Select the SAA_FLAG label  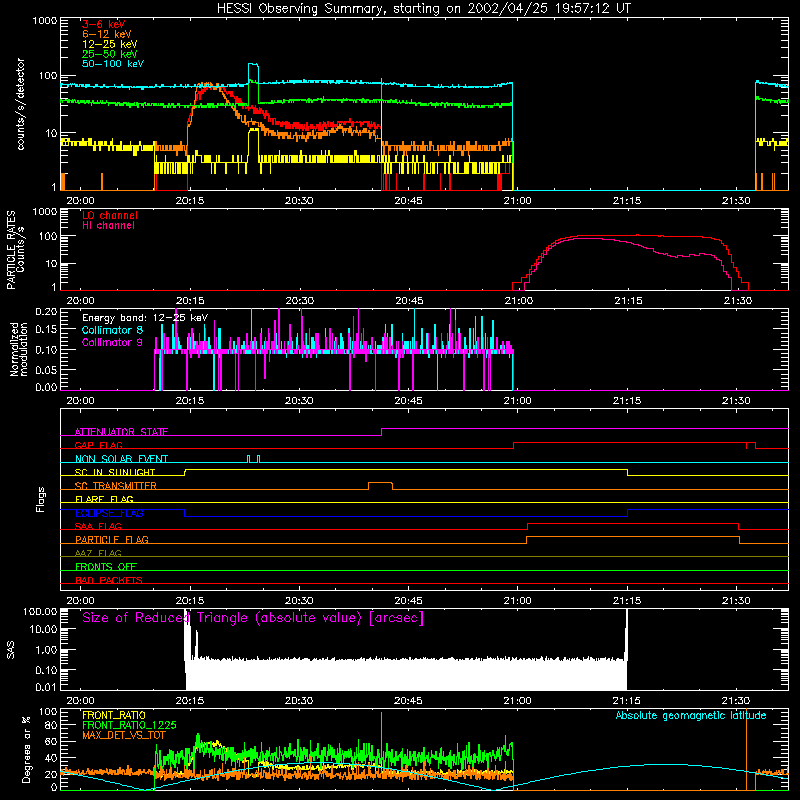(x=98, y=526)
